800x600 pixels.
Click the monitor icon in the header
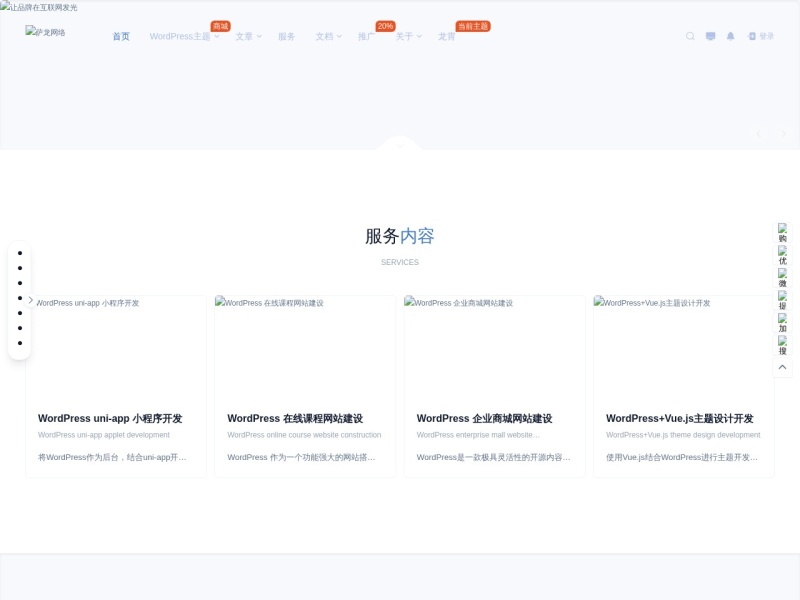click(710, 36)
